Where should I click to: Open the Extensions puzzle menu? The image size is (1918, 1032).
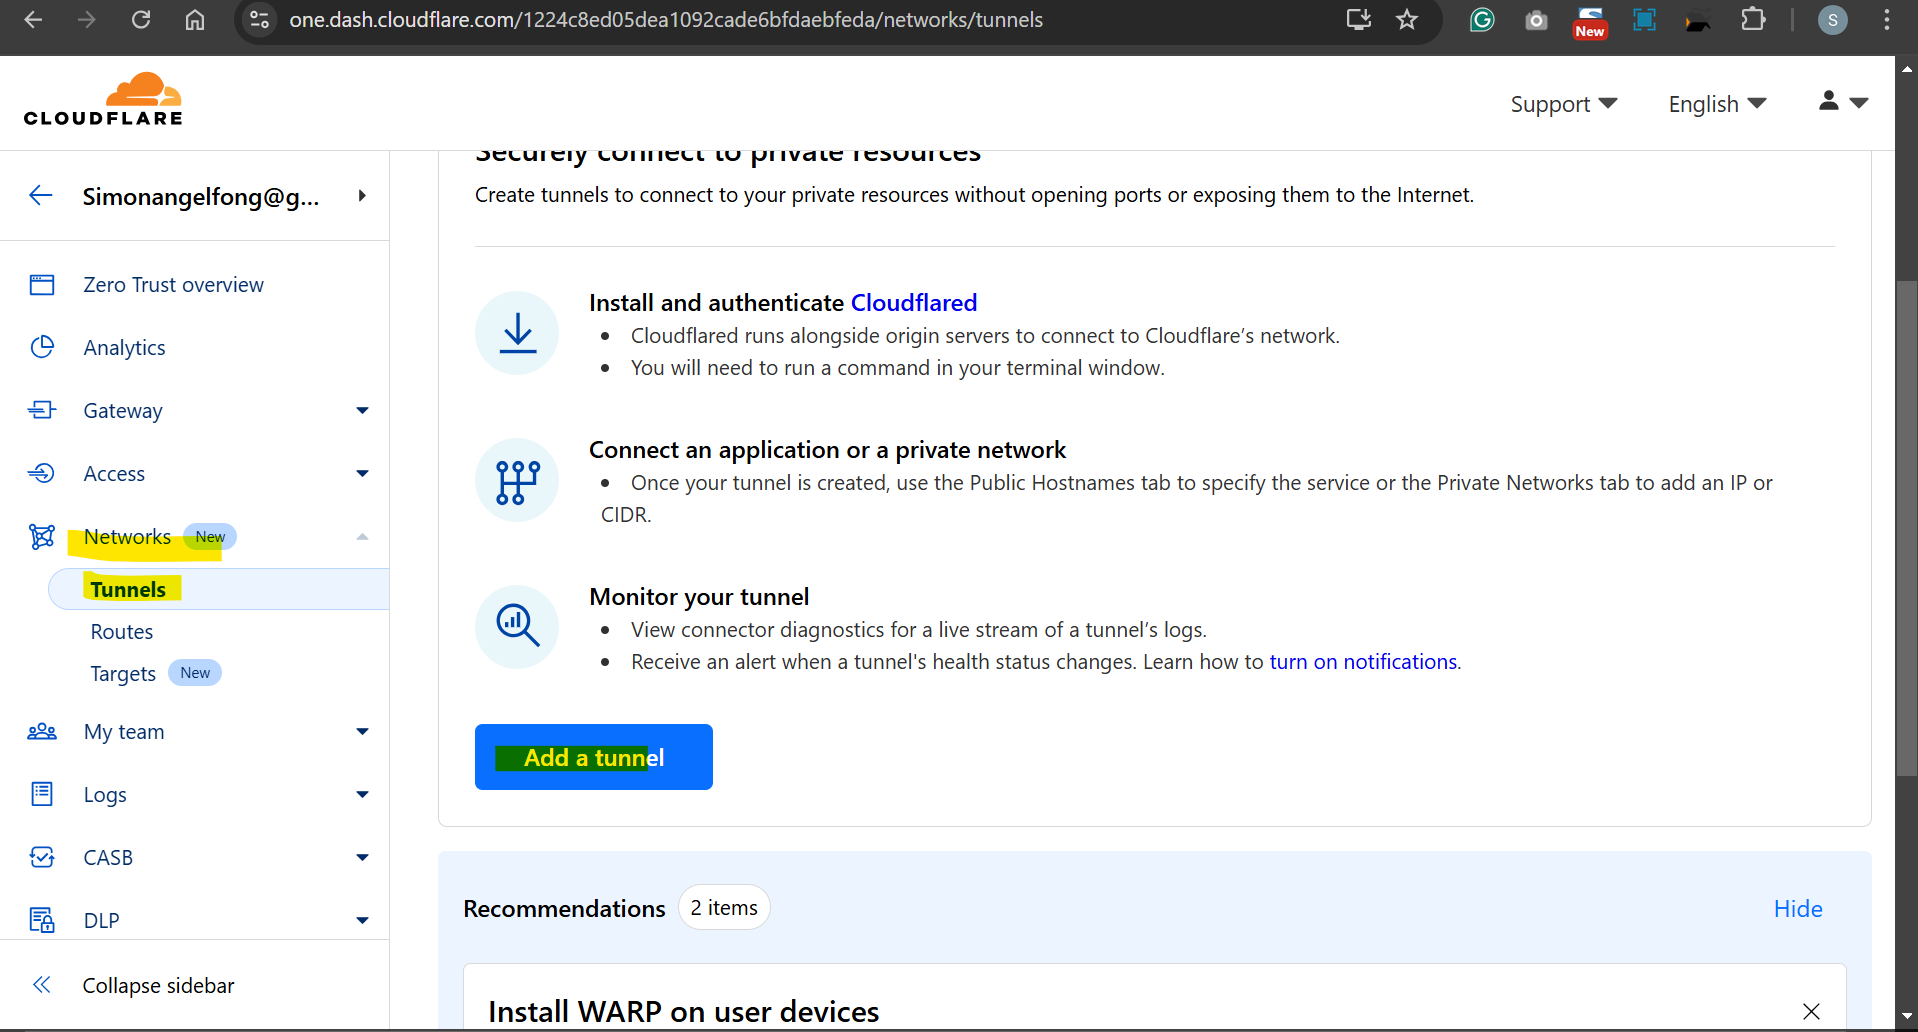click(x=1753, y=20)
